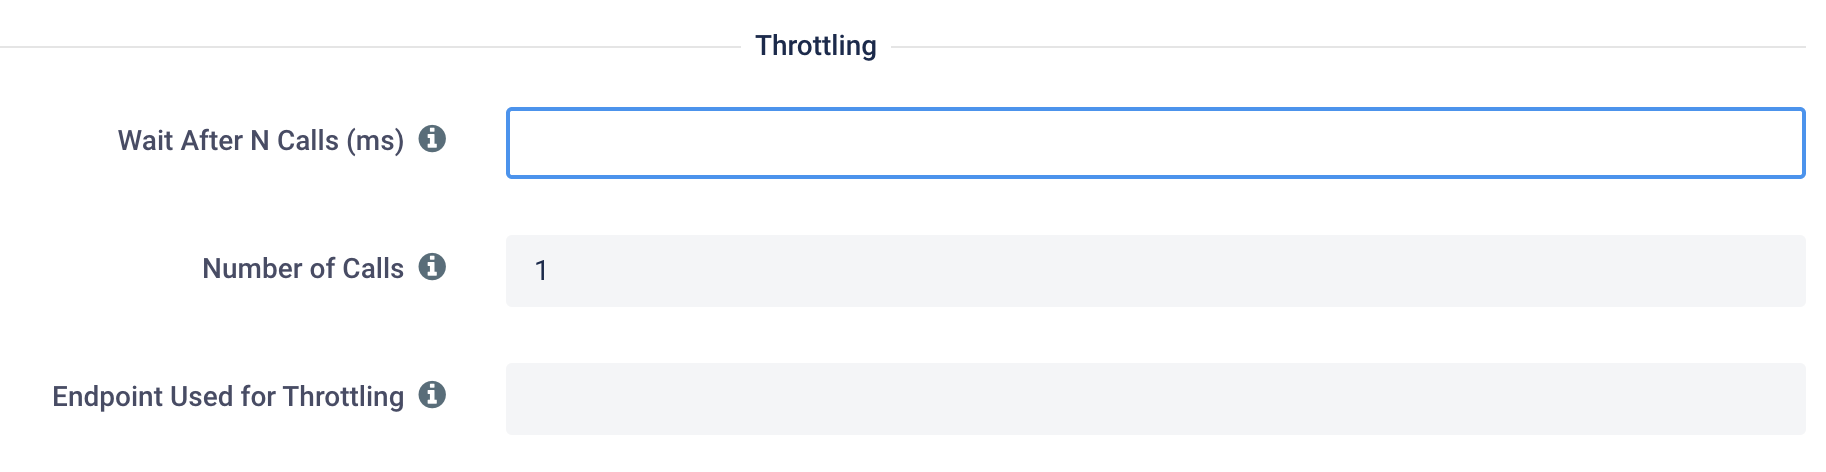The height and width of the screenshot is (472, 1826).
Task: Select the Endpoint Used for Throttling field
Action: [x=1155, y=399]
